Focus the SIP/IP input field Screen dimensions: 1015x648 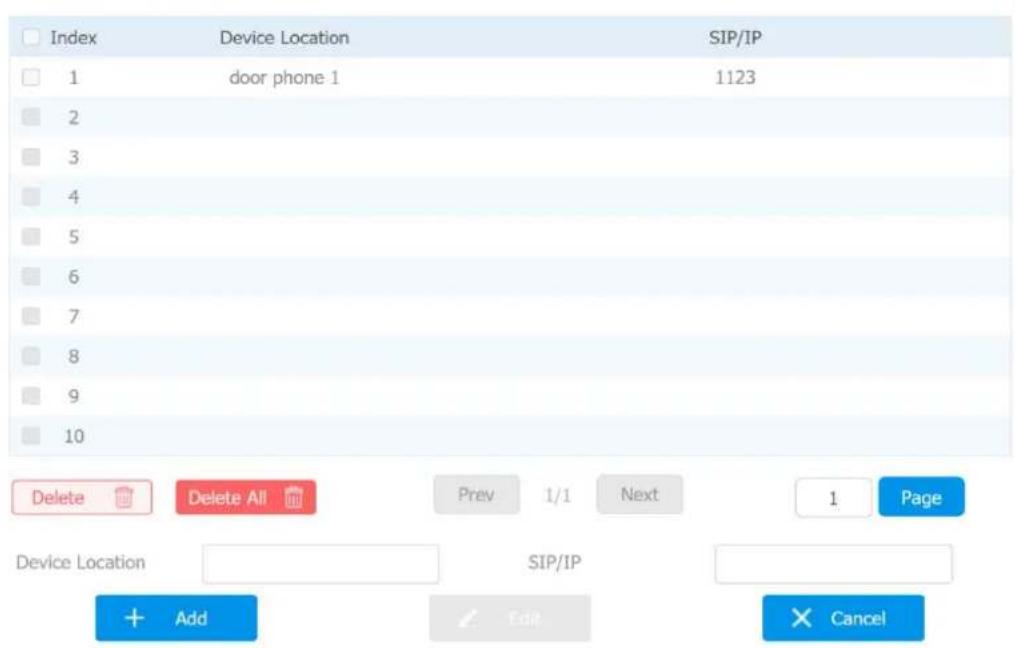point(834,564)
